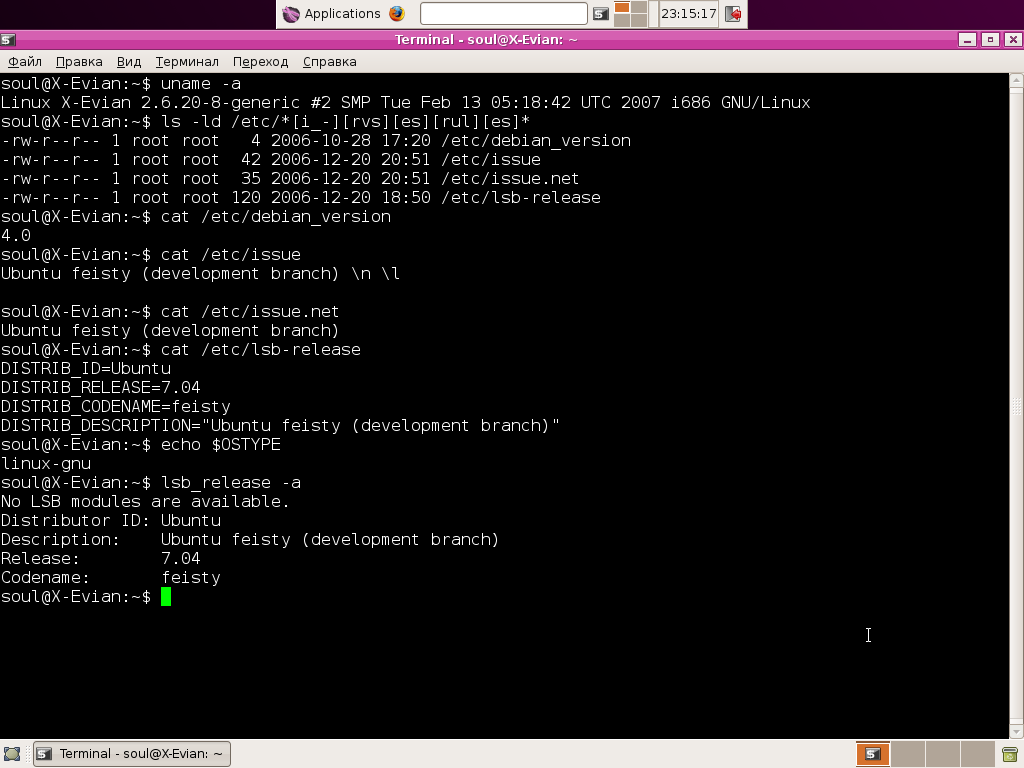Open the Терминал menu
Image resolution: width=1024 pixels, height=768 pixels.
tap(187, 61)
